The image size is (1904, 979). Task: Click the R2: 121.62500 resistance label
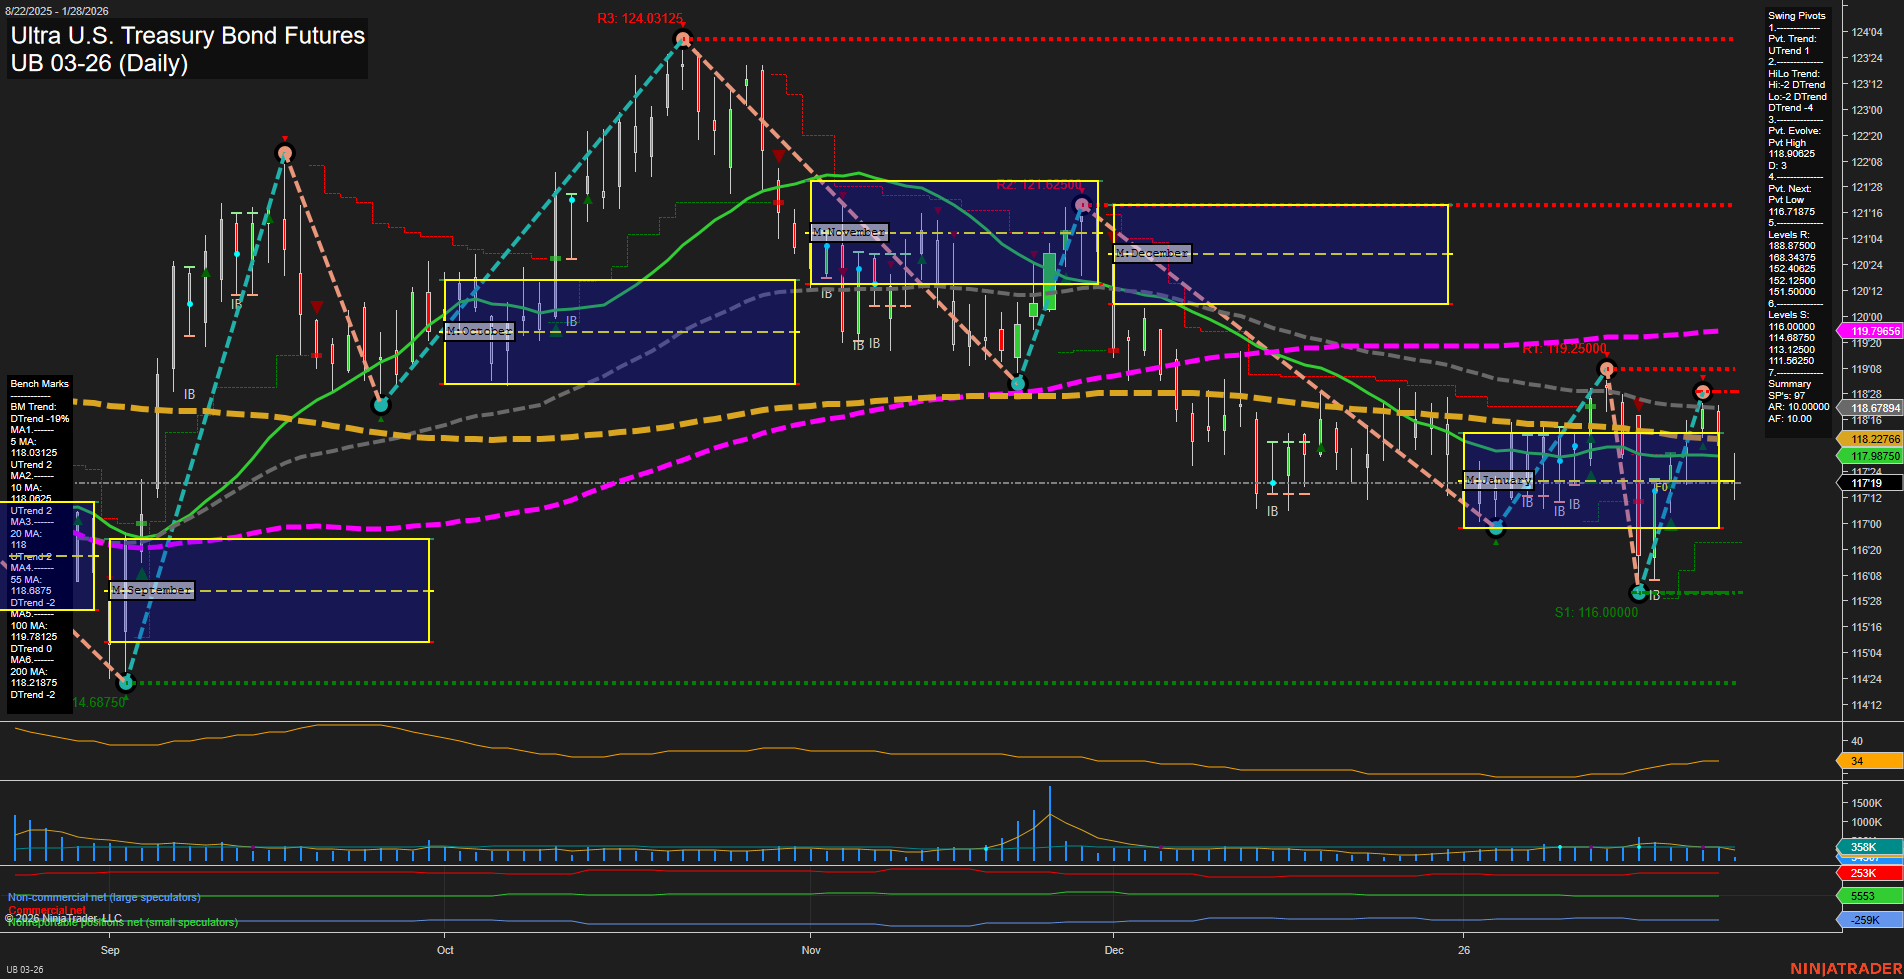(1040, 185)
